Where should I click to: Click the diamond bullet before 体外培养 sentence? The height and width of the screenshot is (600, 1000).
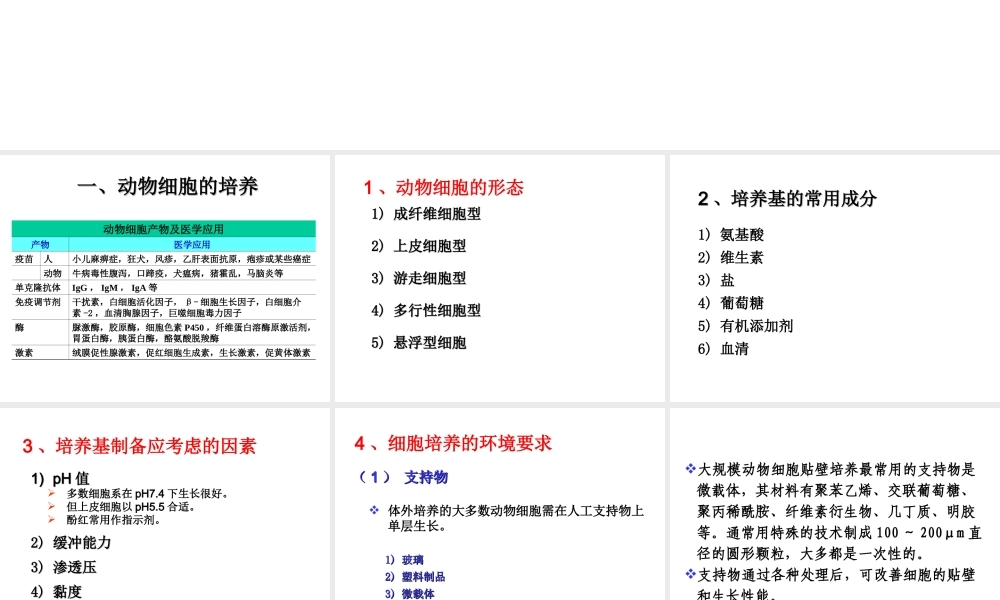coord(372,510)
